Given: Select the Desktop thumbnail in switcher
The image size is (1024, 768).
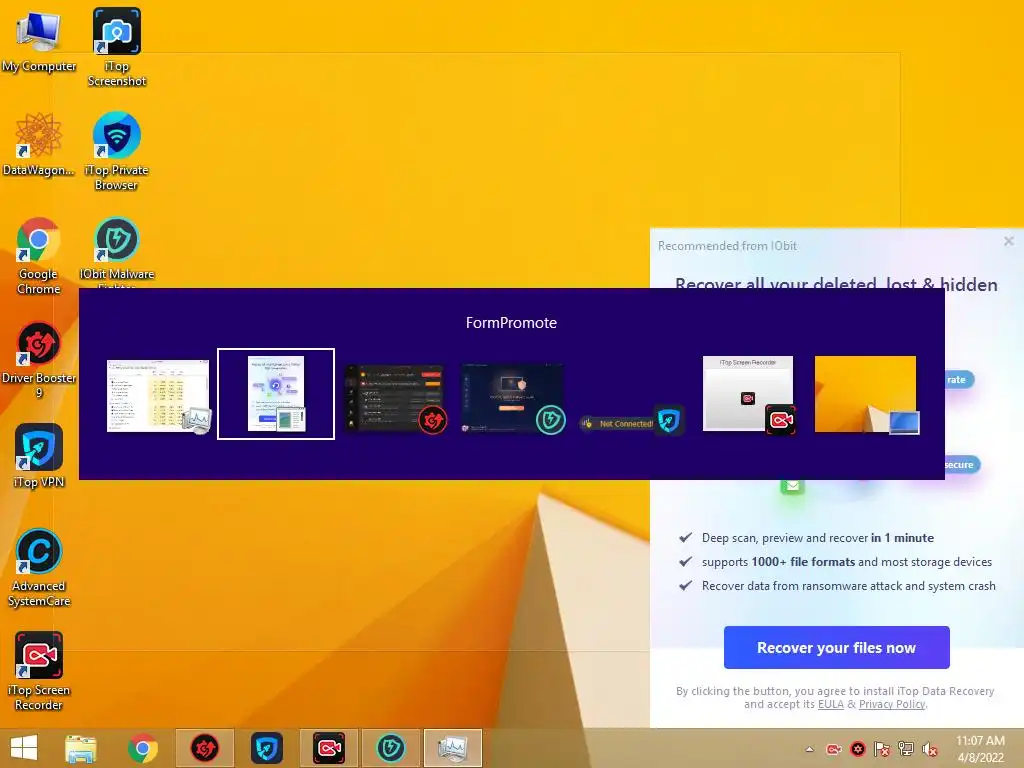Looking at the screenshot, I should [x=866, y=394].
